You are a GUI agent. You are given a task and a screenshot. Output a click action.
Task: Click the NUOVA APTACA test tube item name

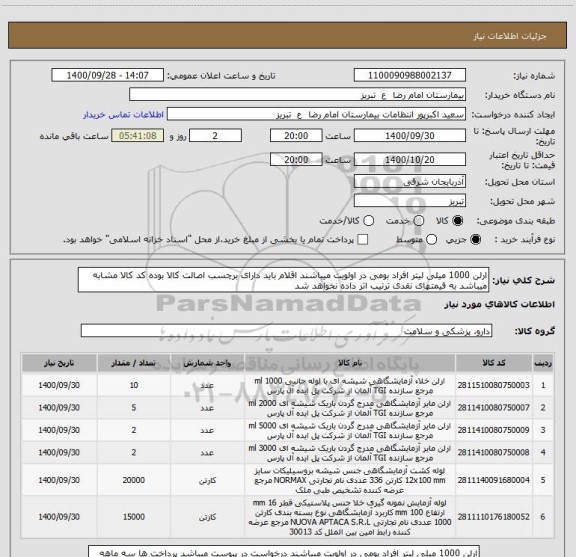tap(350, 517)
